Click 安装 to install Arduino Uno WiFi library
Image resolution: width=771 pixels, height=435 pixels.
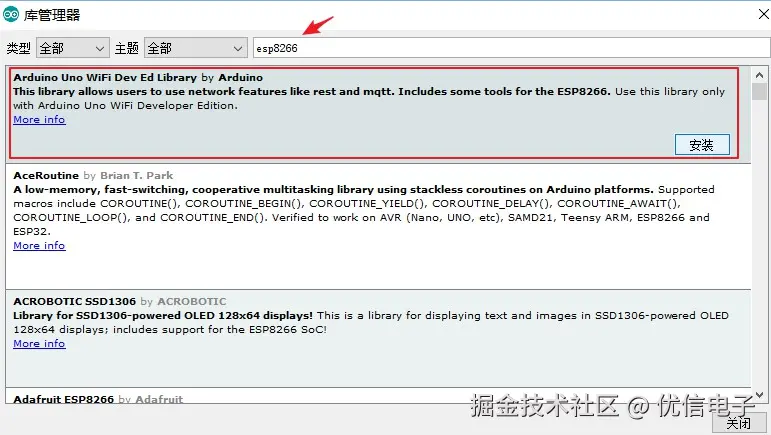[702, 145]
